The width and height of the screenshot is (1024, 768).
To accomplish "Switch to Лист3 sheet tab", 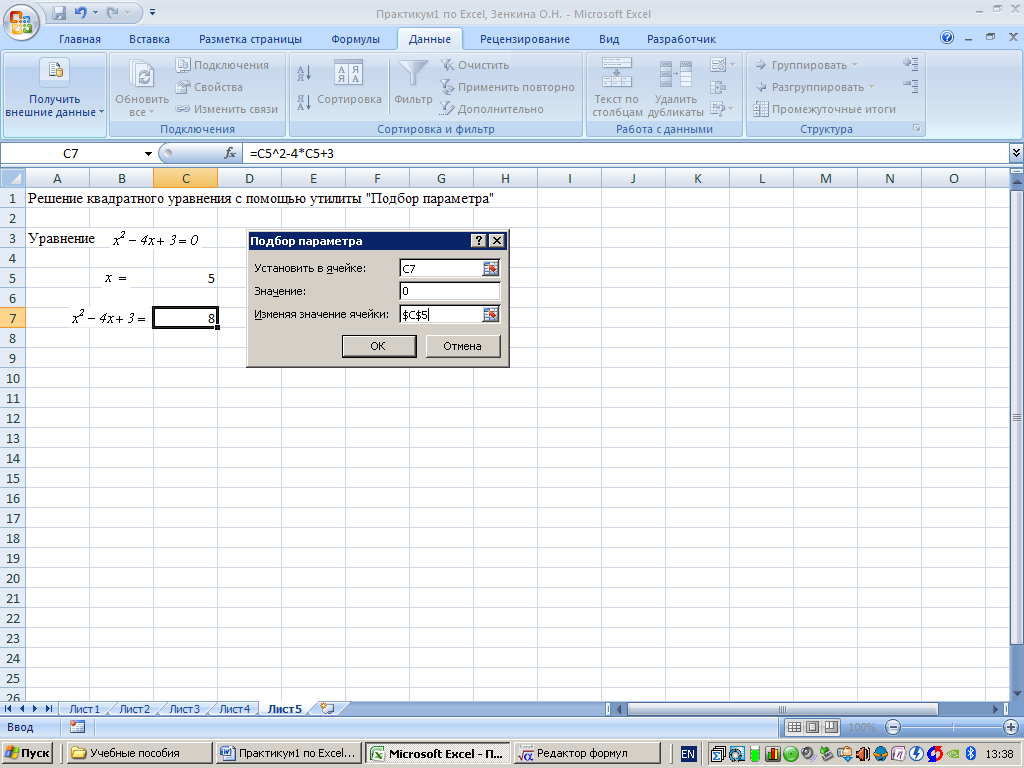I will click(x=185, y=709).
